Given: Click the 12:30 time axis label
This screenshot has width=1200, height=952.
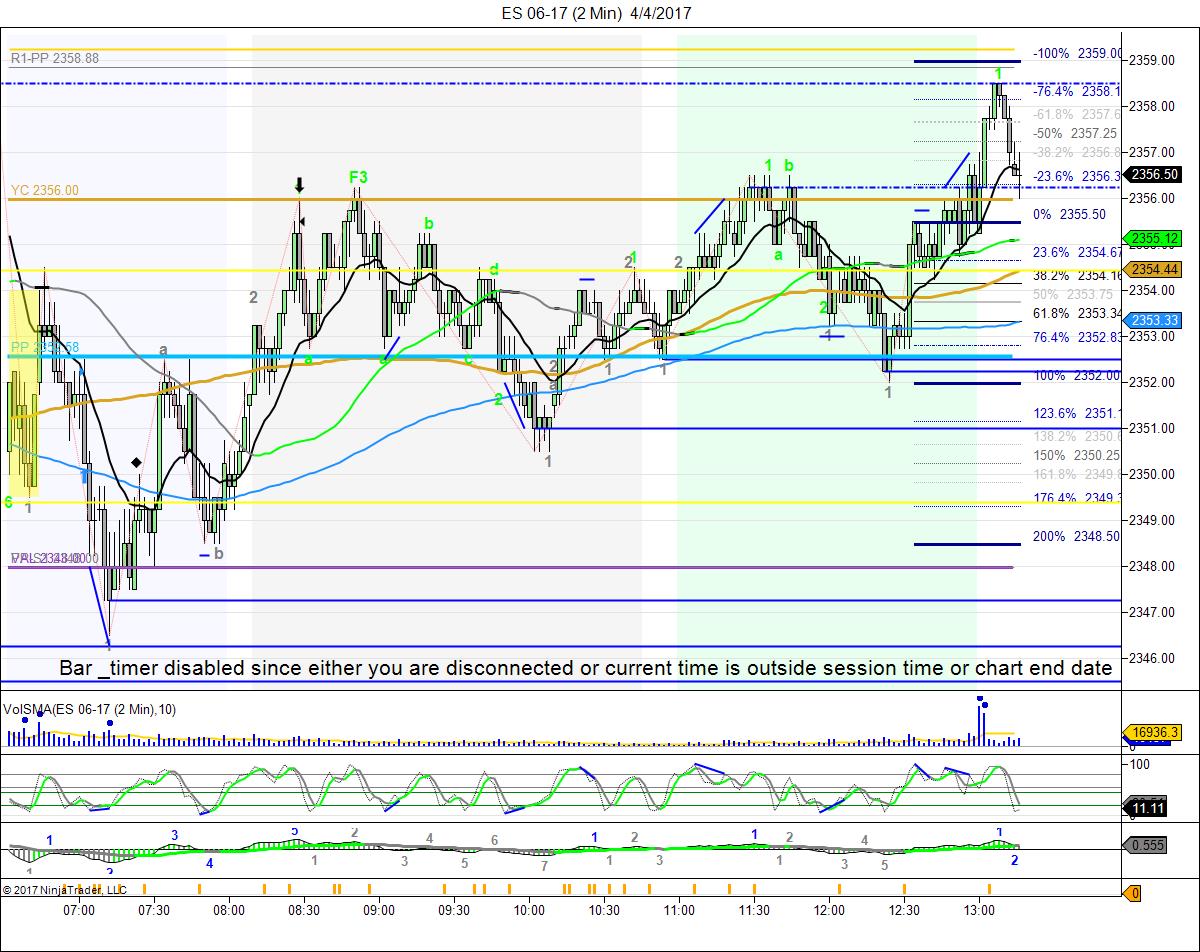Looking at the screenshot, I should pyautogui.click(x=904, y=910).
